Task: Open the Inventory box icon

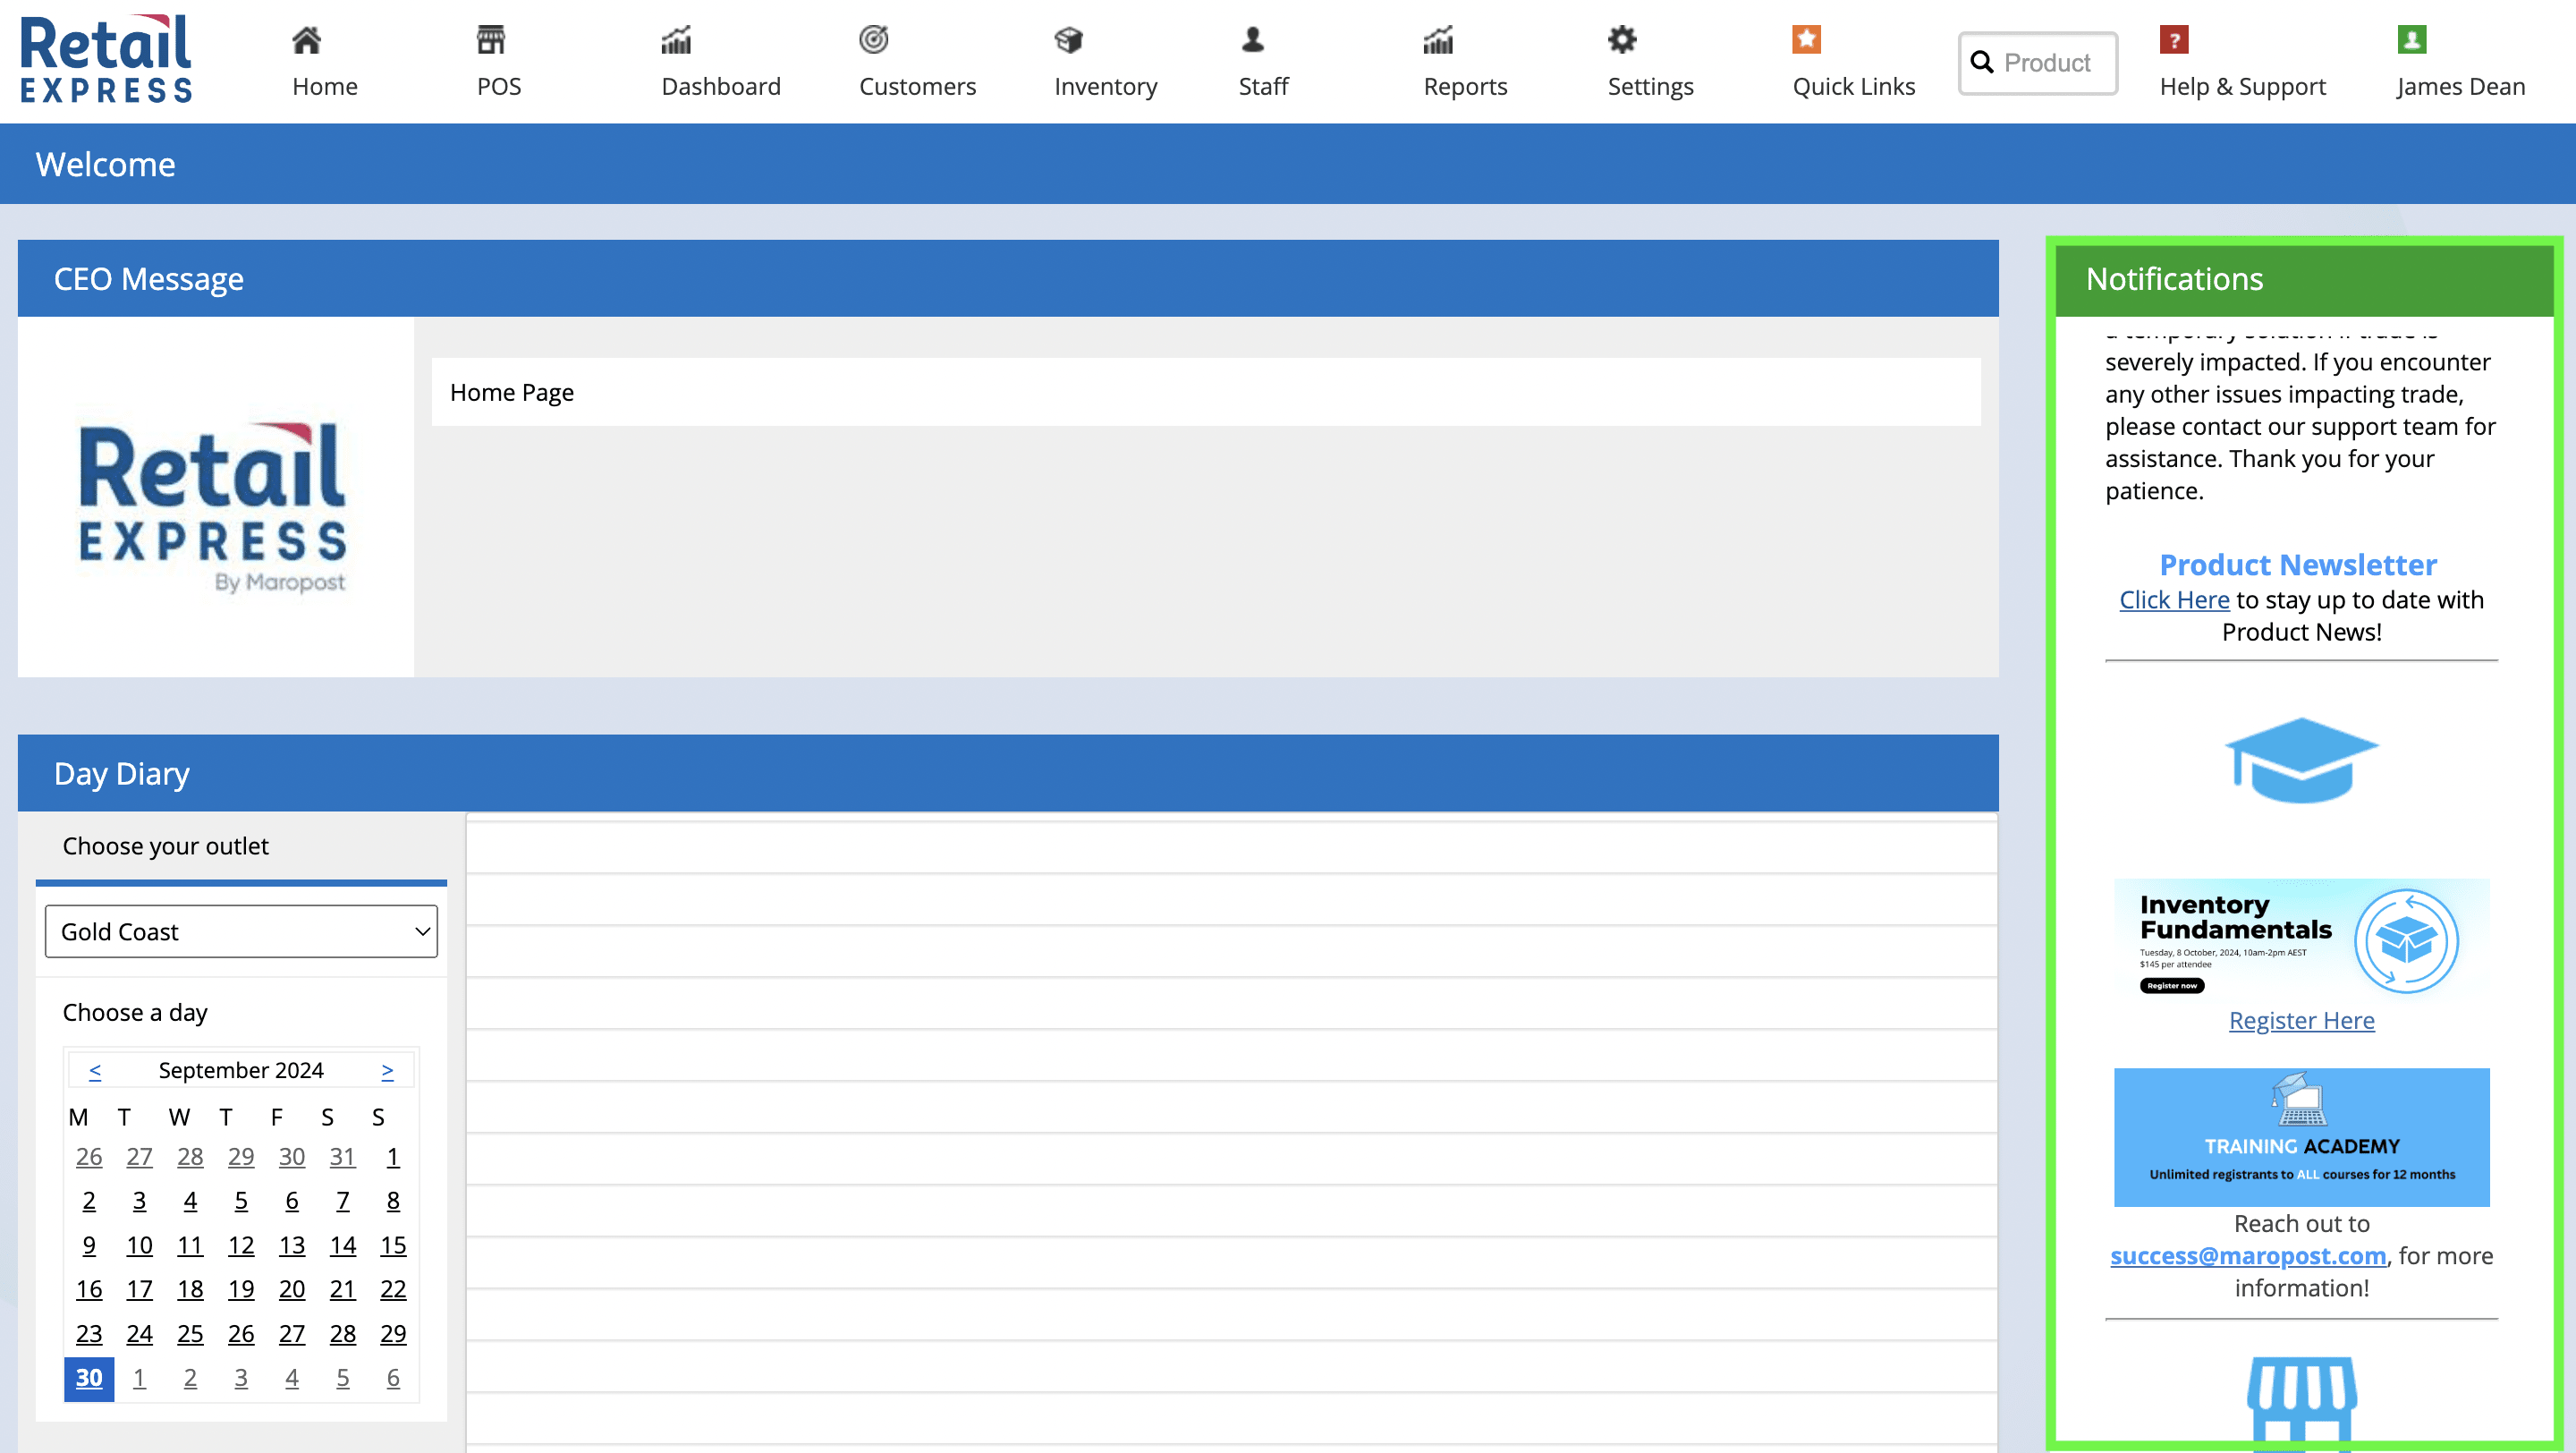Action: point(1068,40)
